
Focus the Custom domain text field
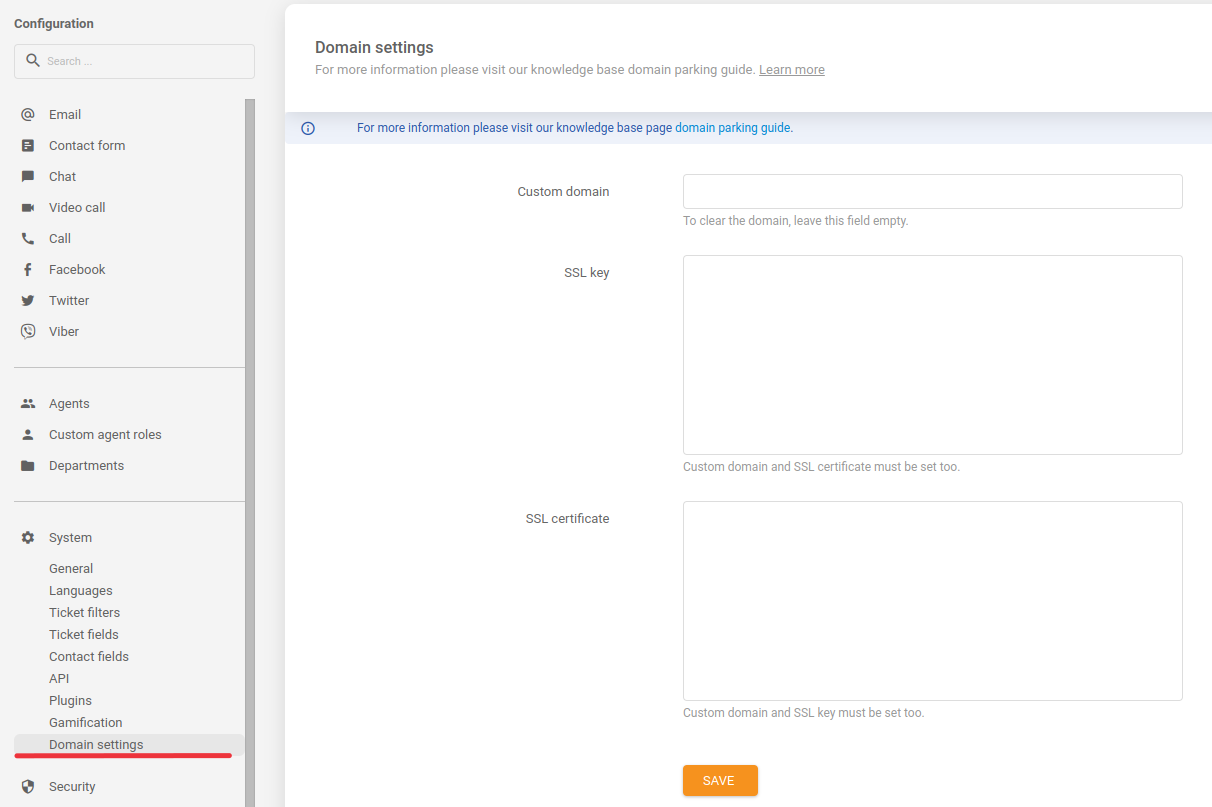[x=932, y=192]
